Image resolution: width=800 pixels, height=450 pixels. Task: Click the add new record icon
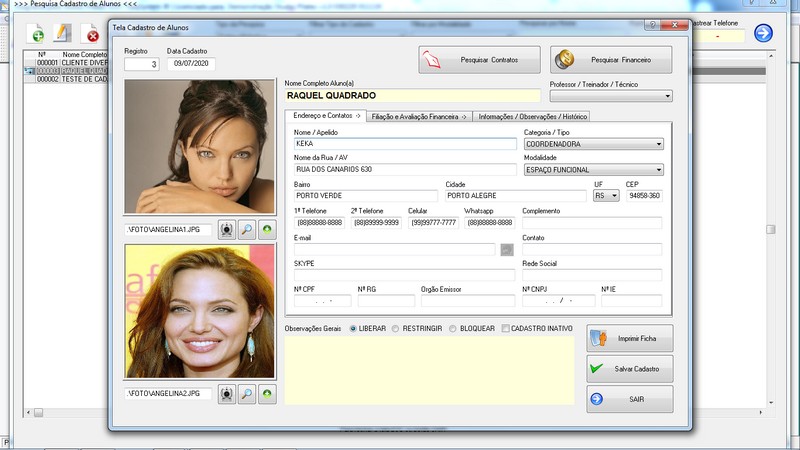tap(35, 34)
